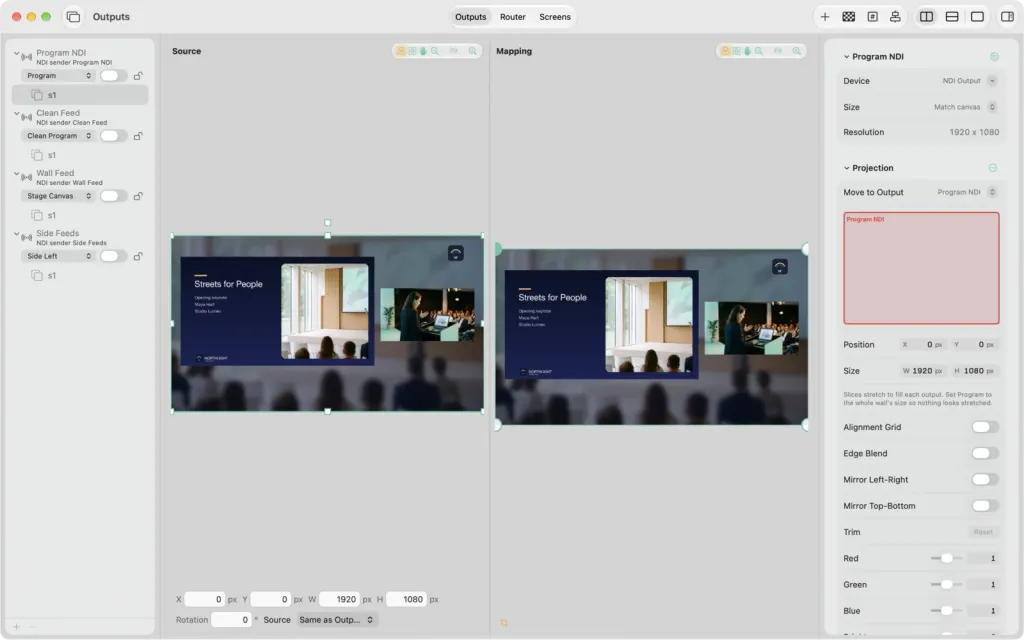1024x640 pixels.
Task: Click the lock icon for Wall Feed output
Action: [x=138, y=196]
